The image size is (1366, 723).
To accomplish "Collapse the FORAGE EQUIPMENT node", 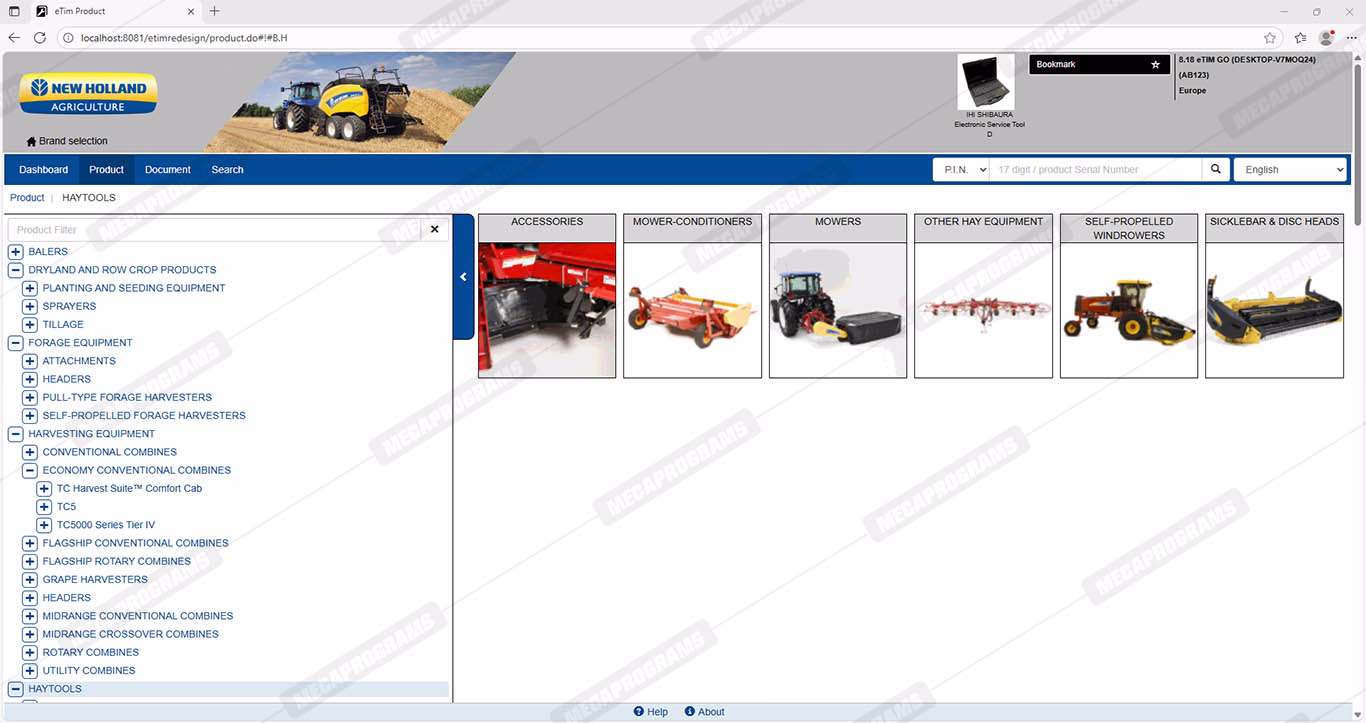I will [x=16, y=343].
